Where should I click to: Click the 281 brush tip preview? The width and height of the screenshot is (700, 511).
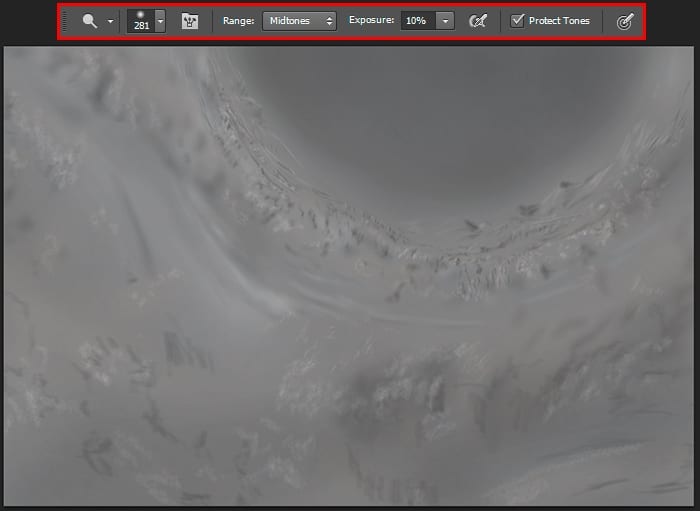click(141, 16)
